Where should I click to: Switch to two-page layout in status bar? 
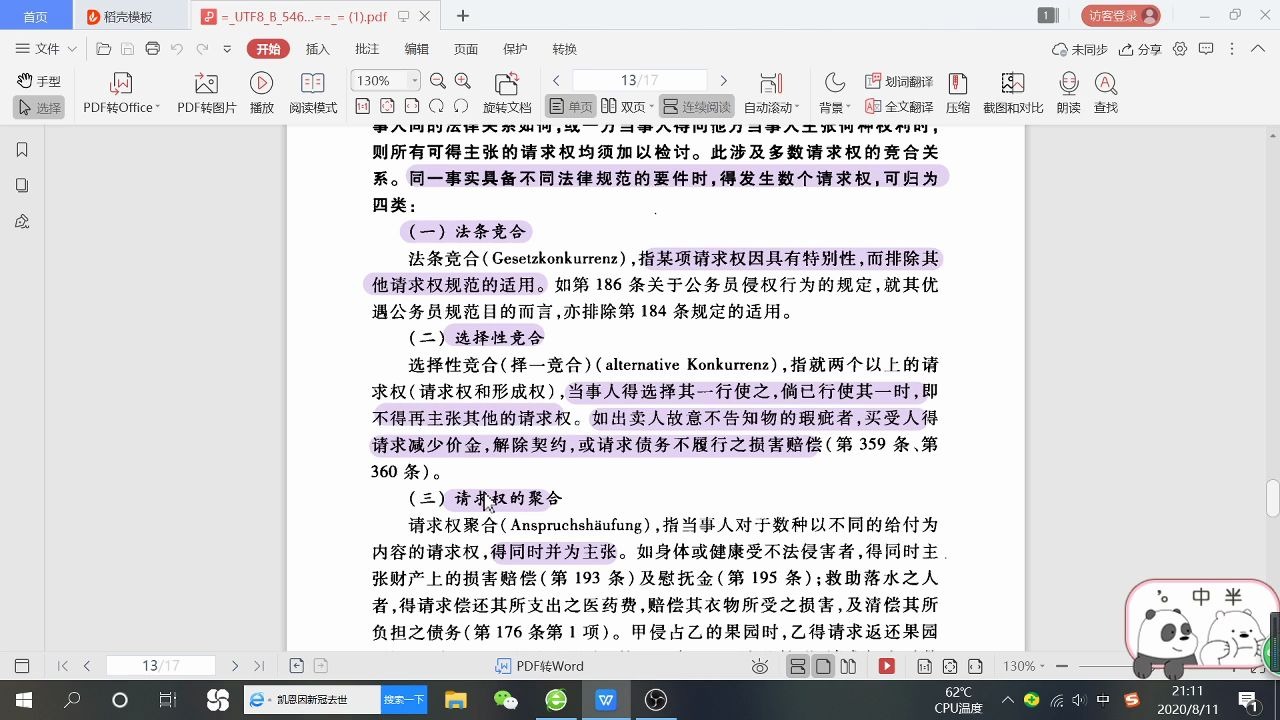pos(848,666)
